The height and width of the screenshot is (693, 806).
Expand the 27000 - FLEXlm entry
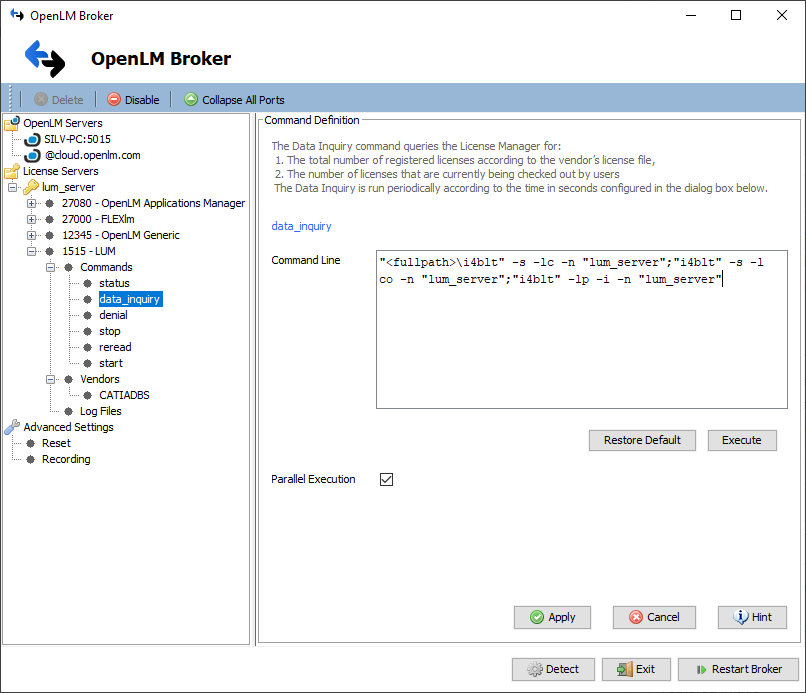[29, 219]
